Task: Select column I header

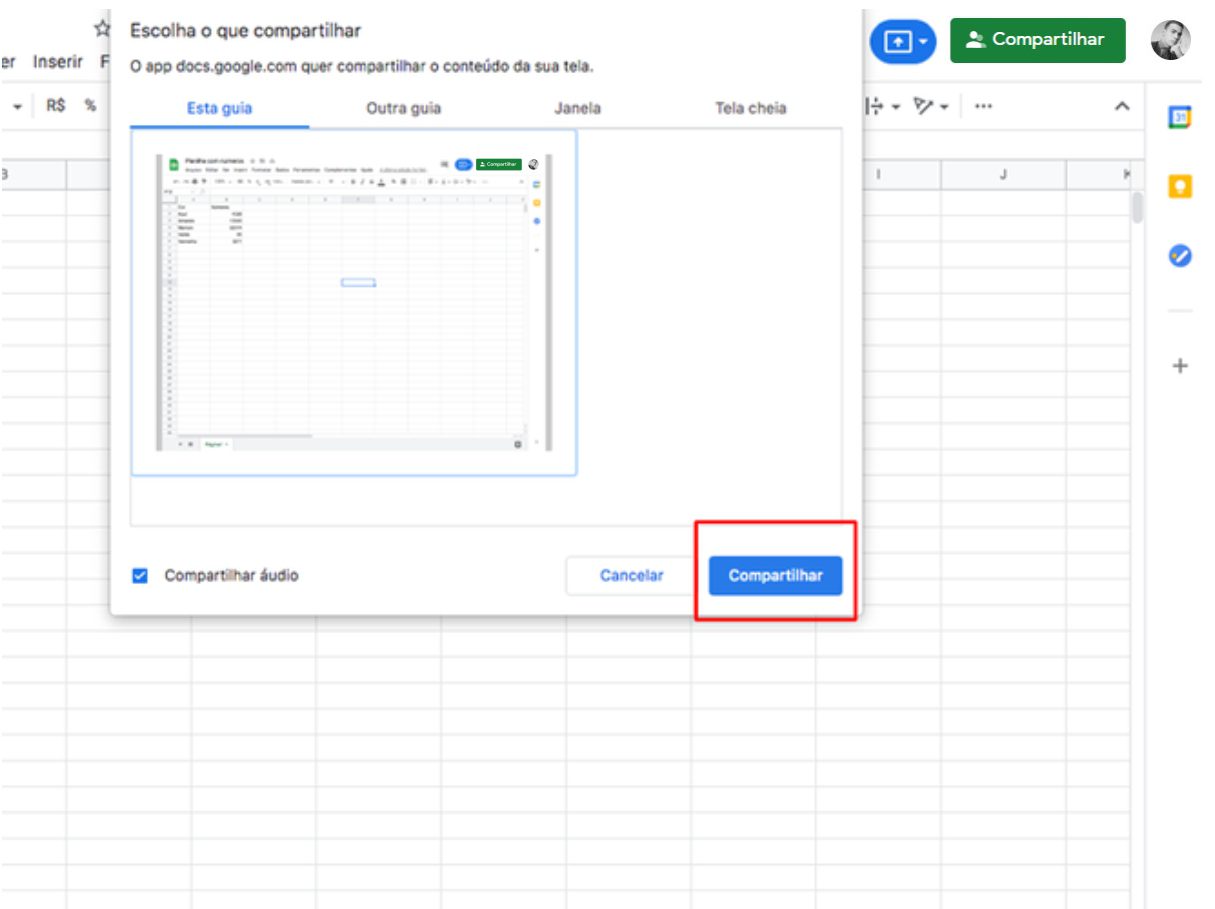Action: [878, 175]
